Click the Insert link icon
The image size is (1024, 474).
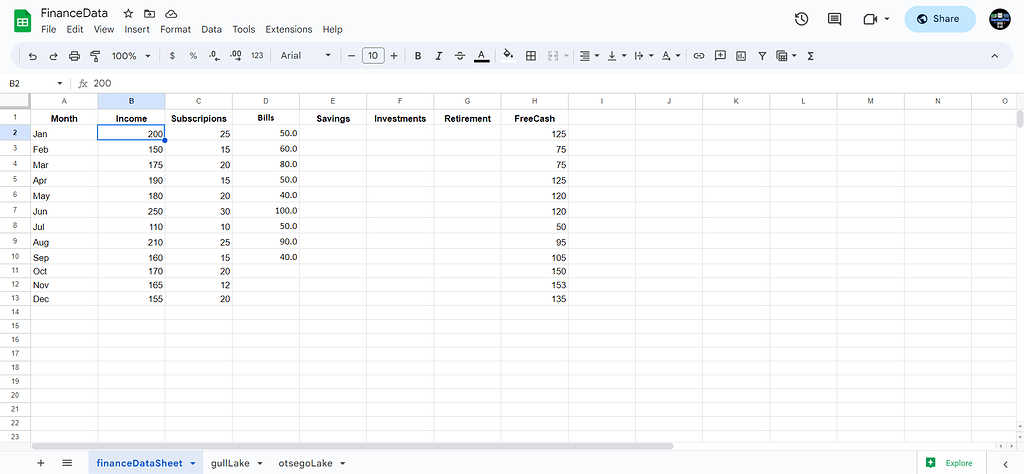point(699,56)
